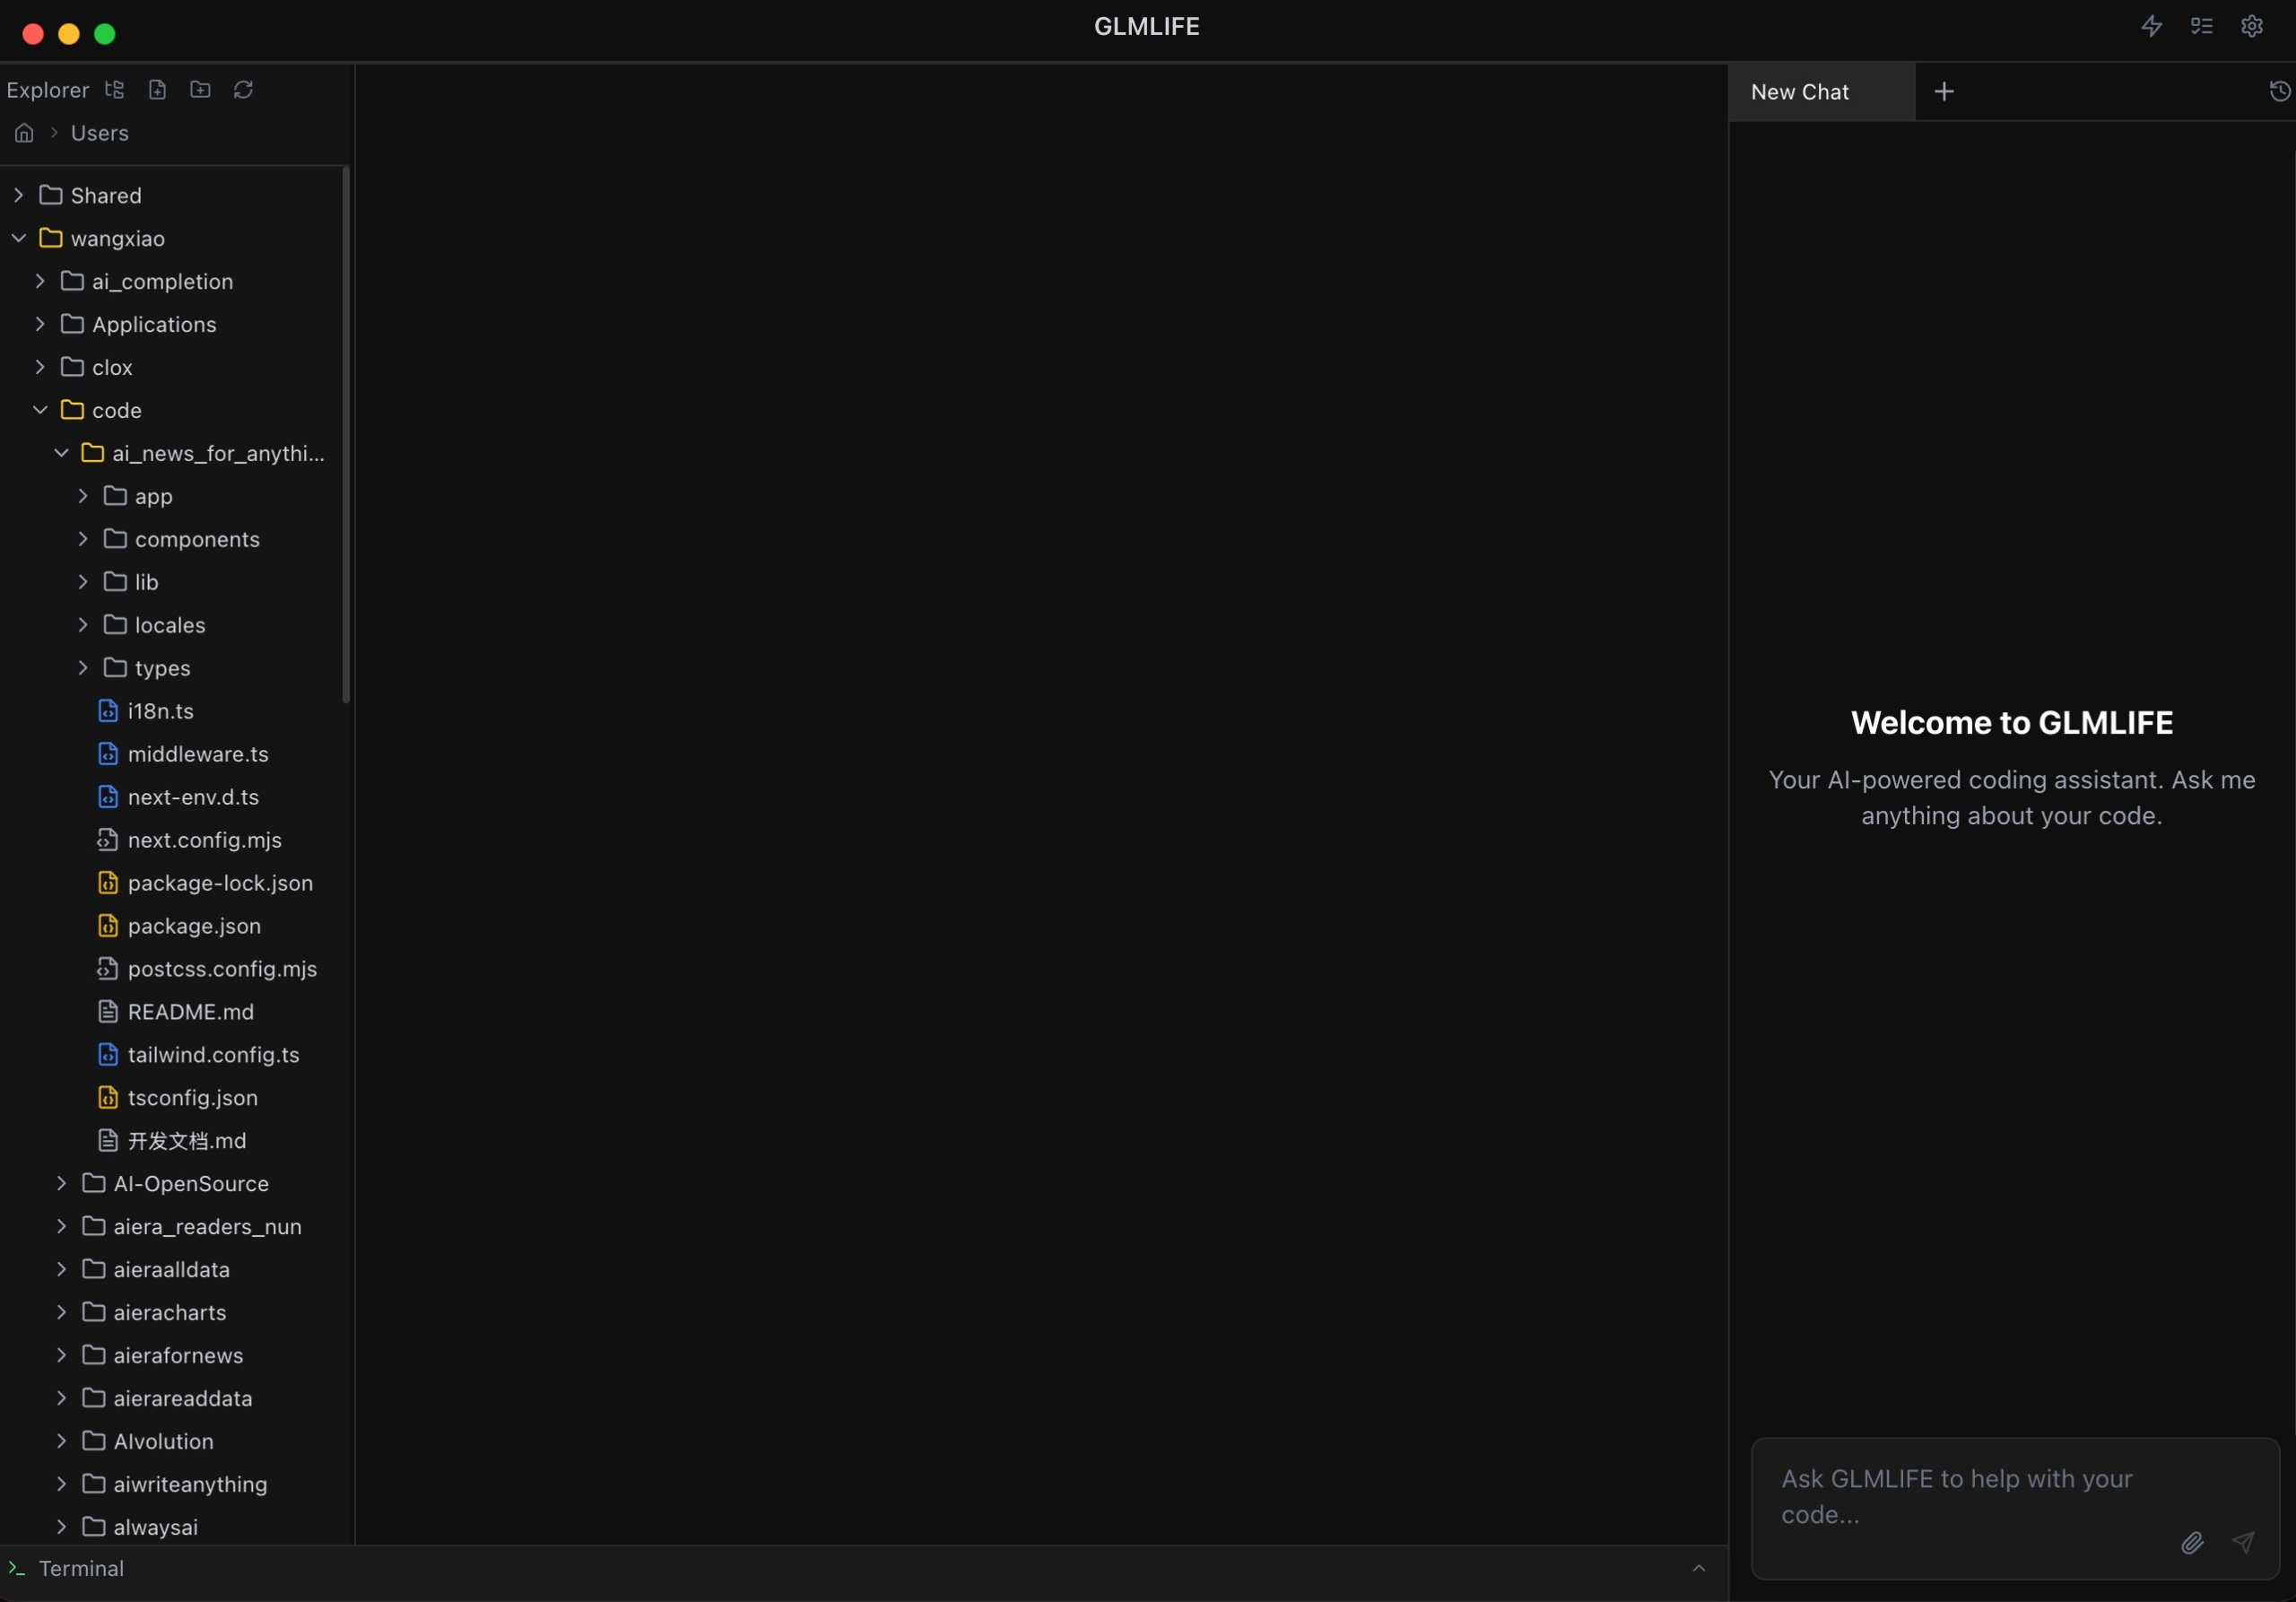Open the package.json file
The width and height of the screenshot is (2296, 1602).
click(194, 926)
